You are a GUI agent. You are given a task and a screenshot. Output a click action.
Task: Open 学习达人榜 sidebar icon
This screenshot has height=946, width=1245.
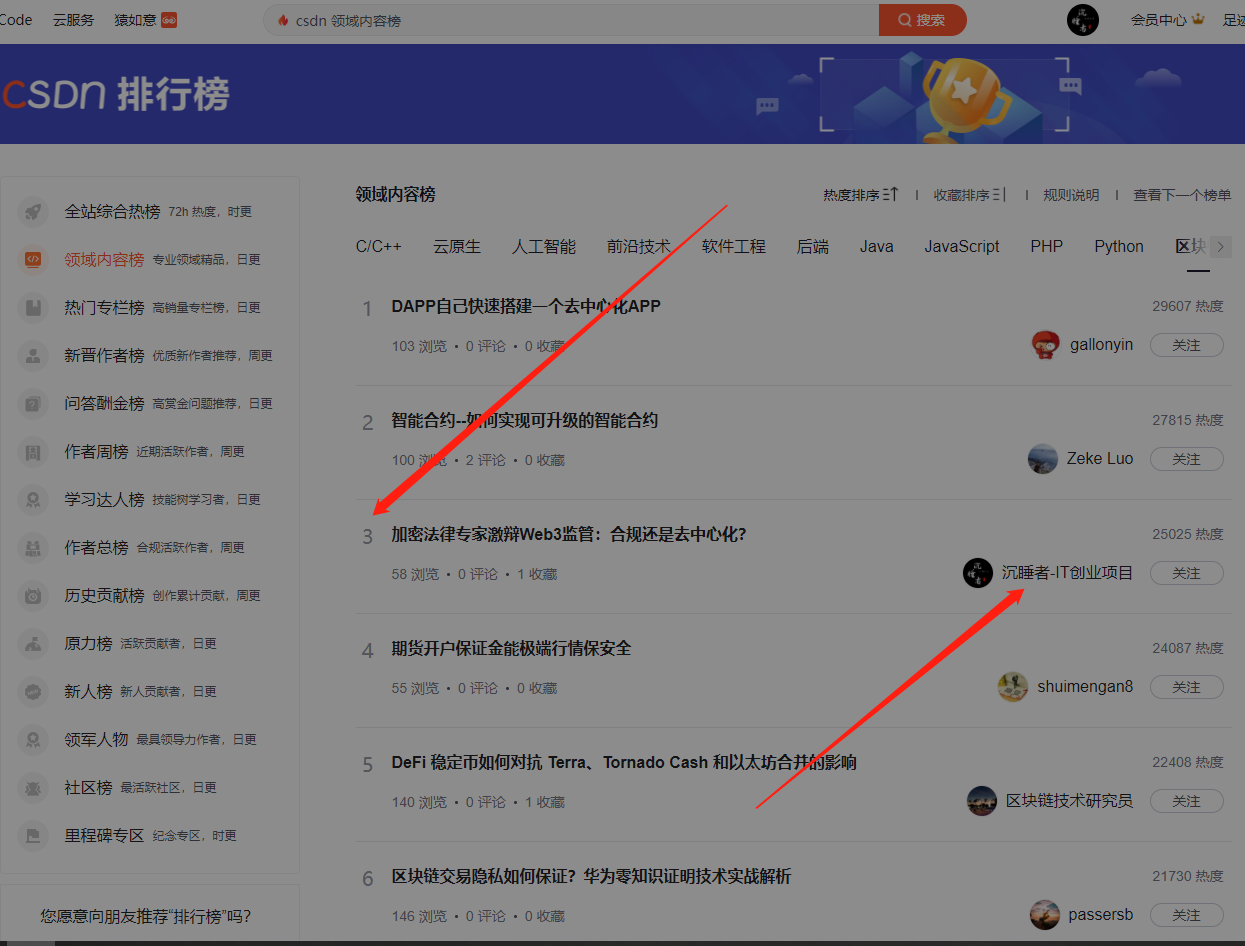[33, 500]
